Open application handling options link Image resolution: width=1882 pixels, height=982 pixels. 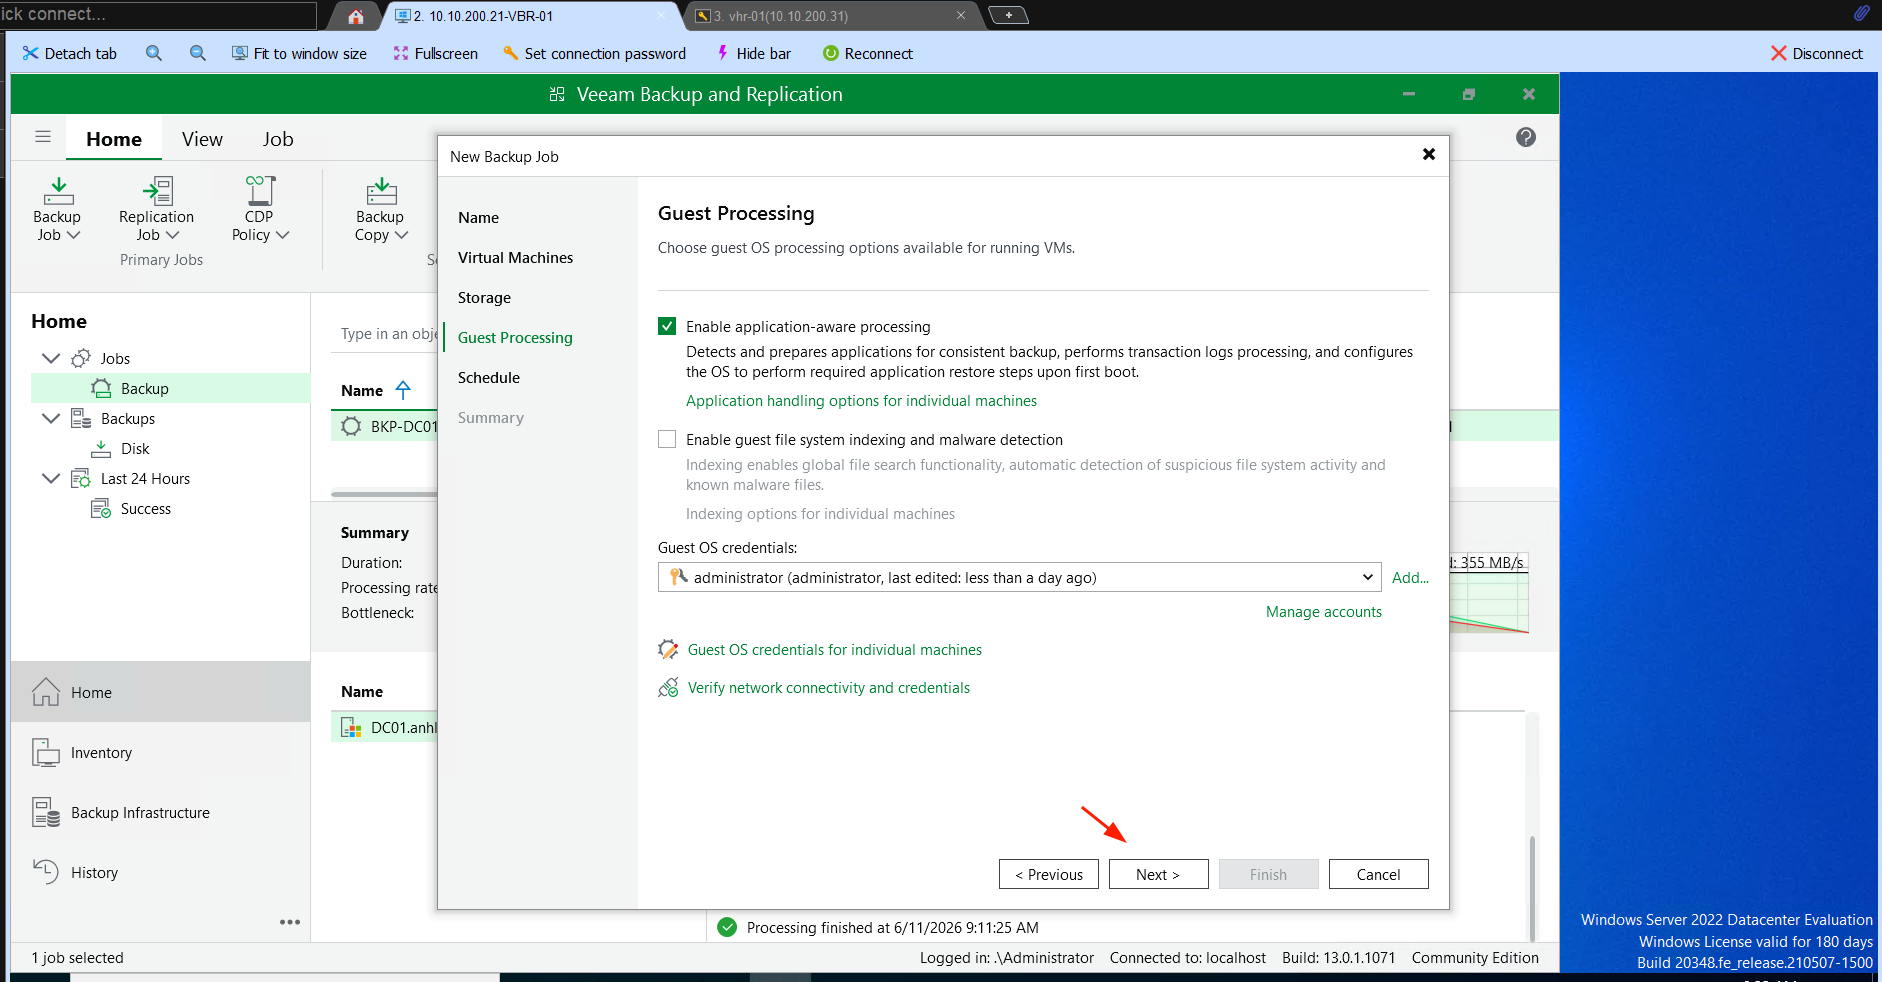[861, 400]
